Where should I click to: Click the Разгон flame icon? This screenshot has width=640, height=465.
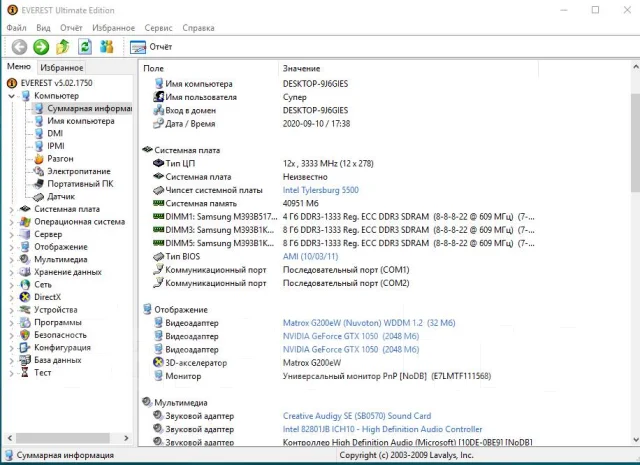point(39,159)
